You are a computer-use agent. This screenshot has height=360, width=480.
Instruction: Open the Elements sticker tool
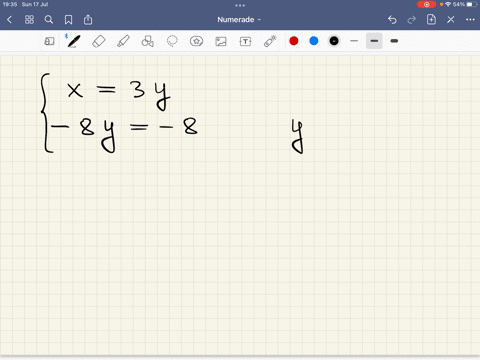[196, 41]
